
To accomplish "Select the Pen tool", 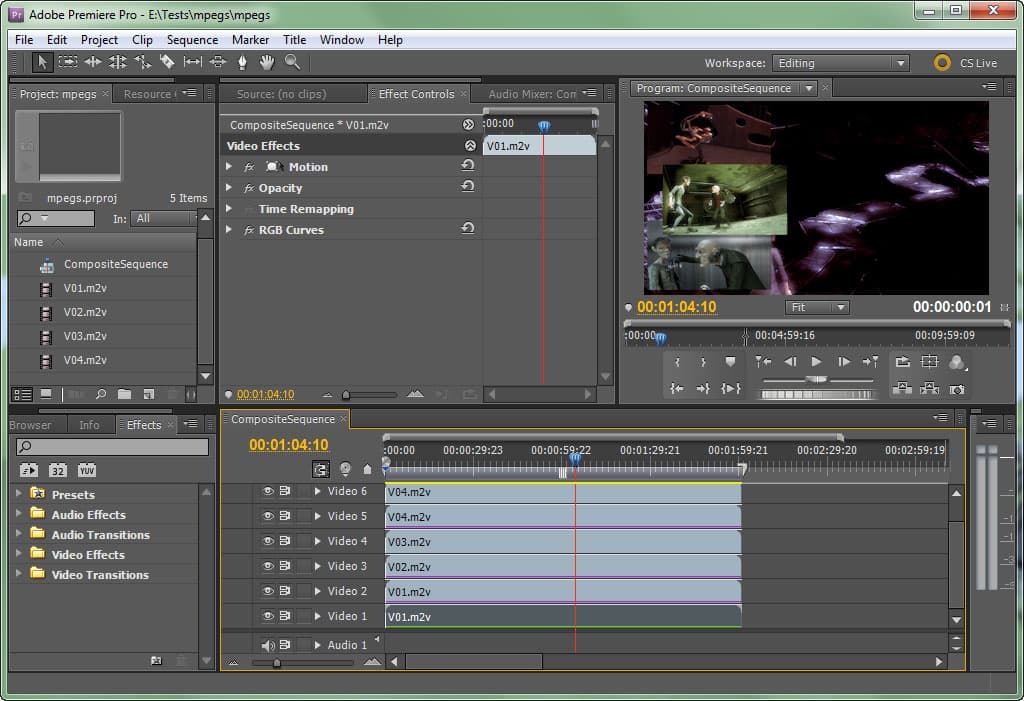I will pyautogui.click(x=242, y=62).
